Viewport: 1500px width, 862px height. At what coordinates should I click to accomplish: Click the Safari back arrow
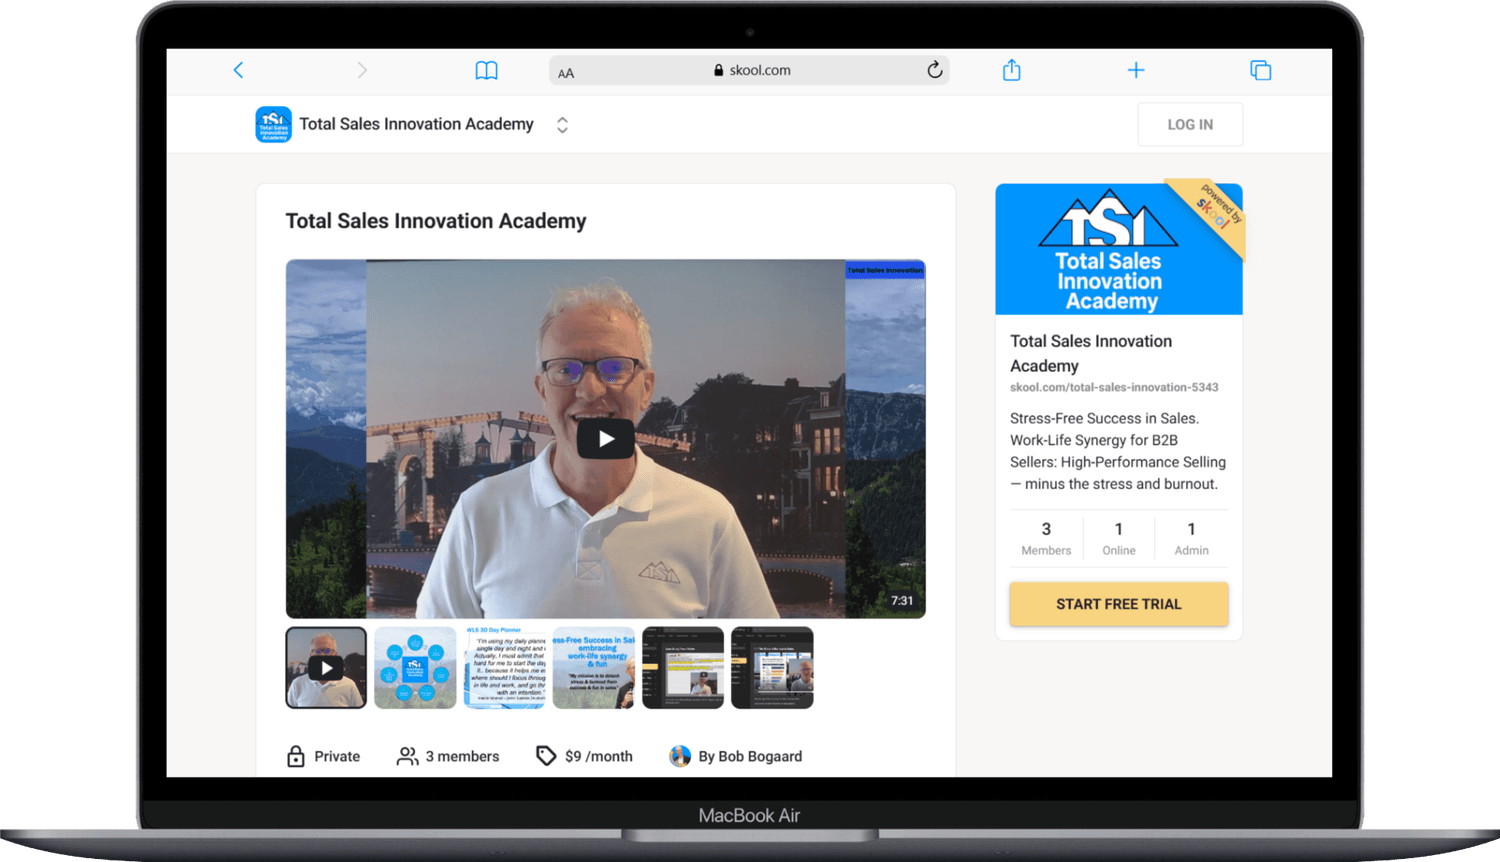[x=238, y=70]
